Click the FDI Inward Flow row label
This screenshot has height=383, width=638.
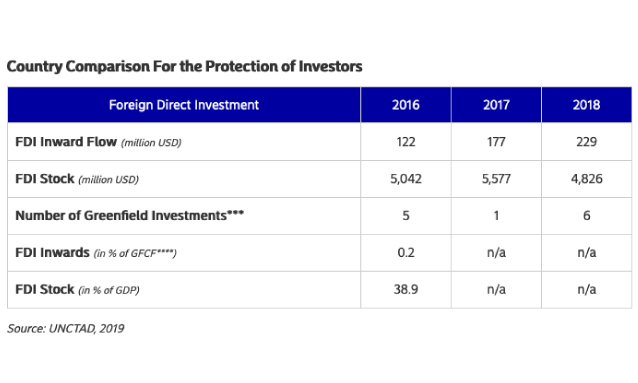pos(98,142)
